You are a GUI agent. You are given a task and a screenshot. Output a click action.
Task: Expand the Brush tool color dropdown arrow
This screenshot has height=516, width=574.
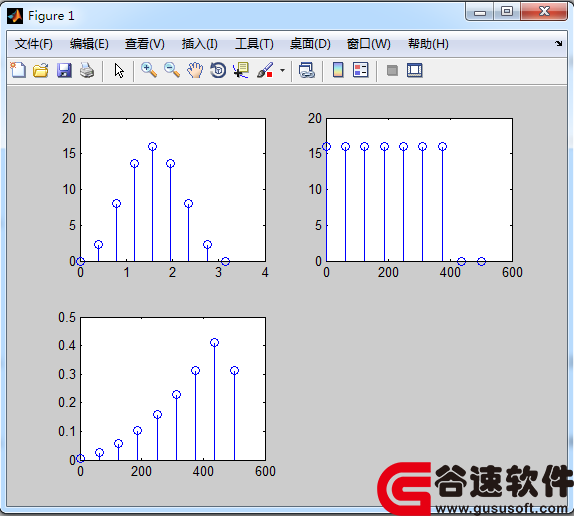[x=282, y=70]
